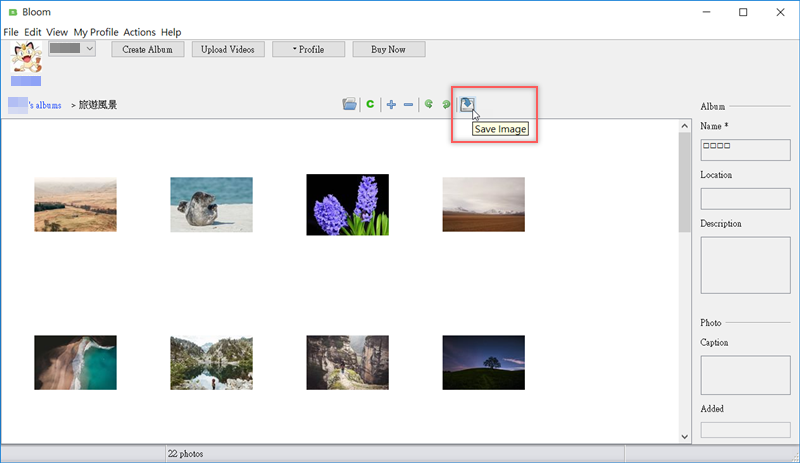Open the File menu

[x=11, y=32]
